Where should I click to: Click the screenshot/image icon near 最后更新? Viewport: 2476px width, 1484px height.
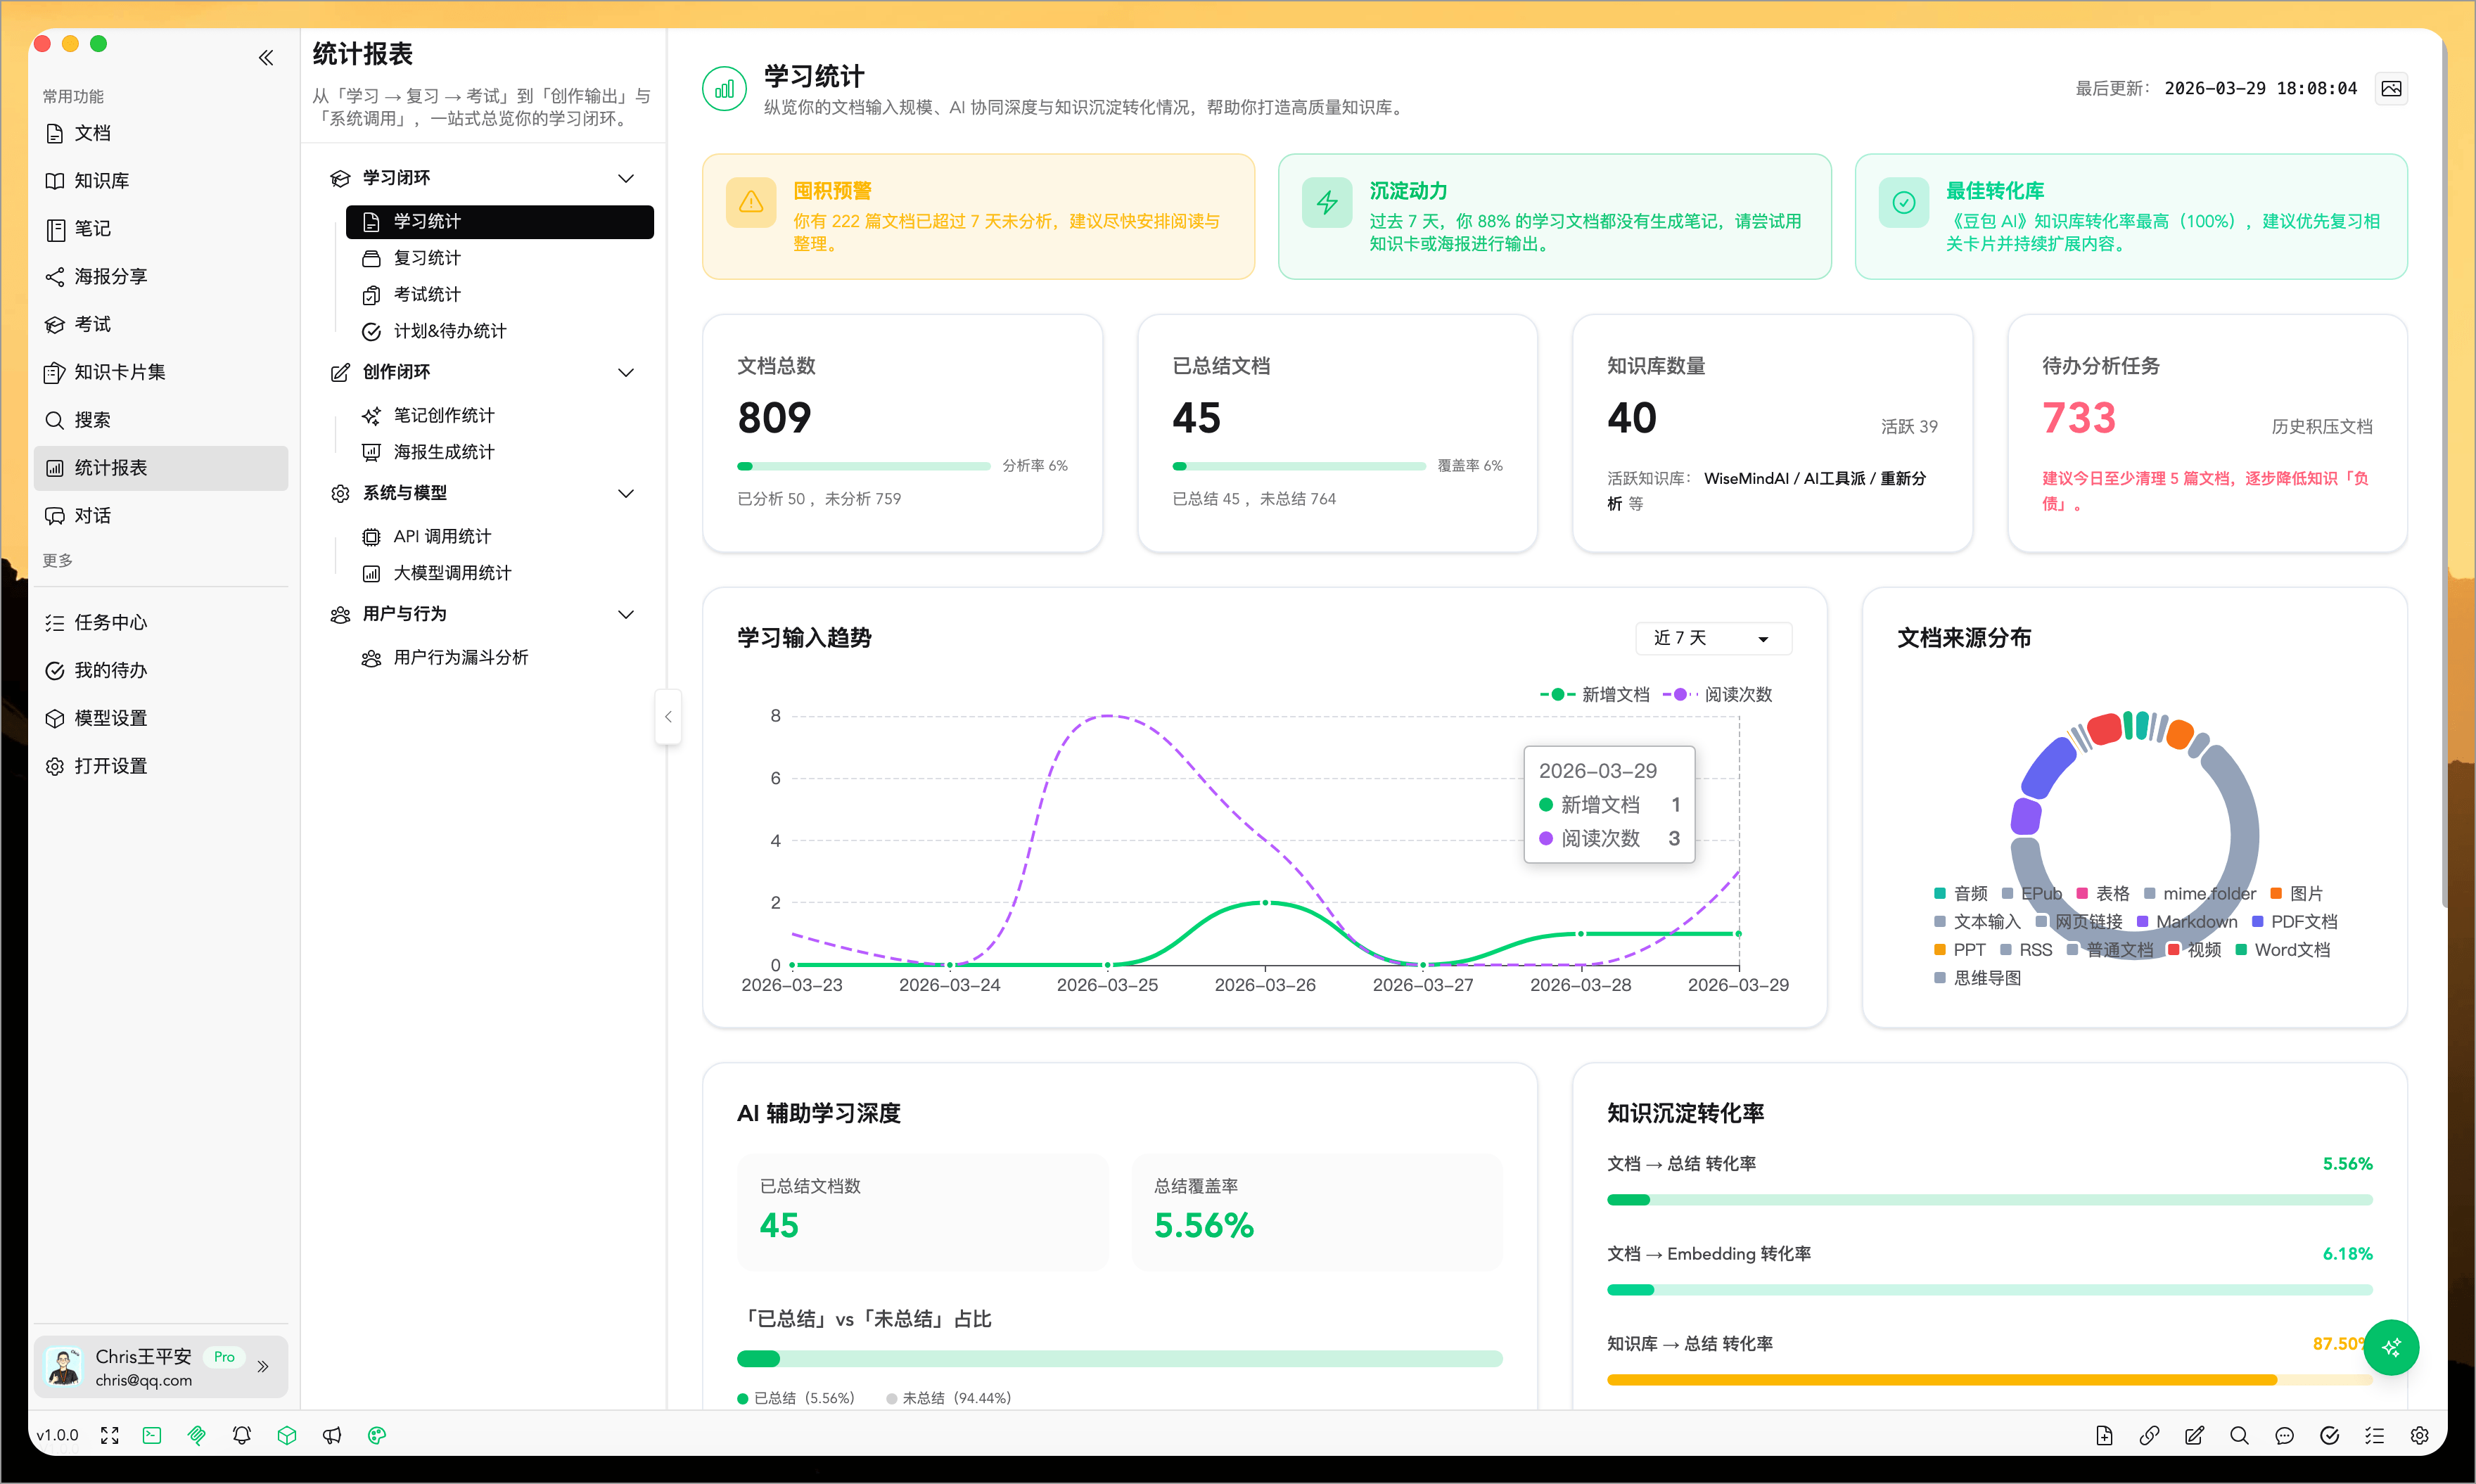tap(2392, 88)
